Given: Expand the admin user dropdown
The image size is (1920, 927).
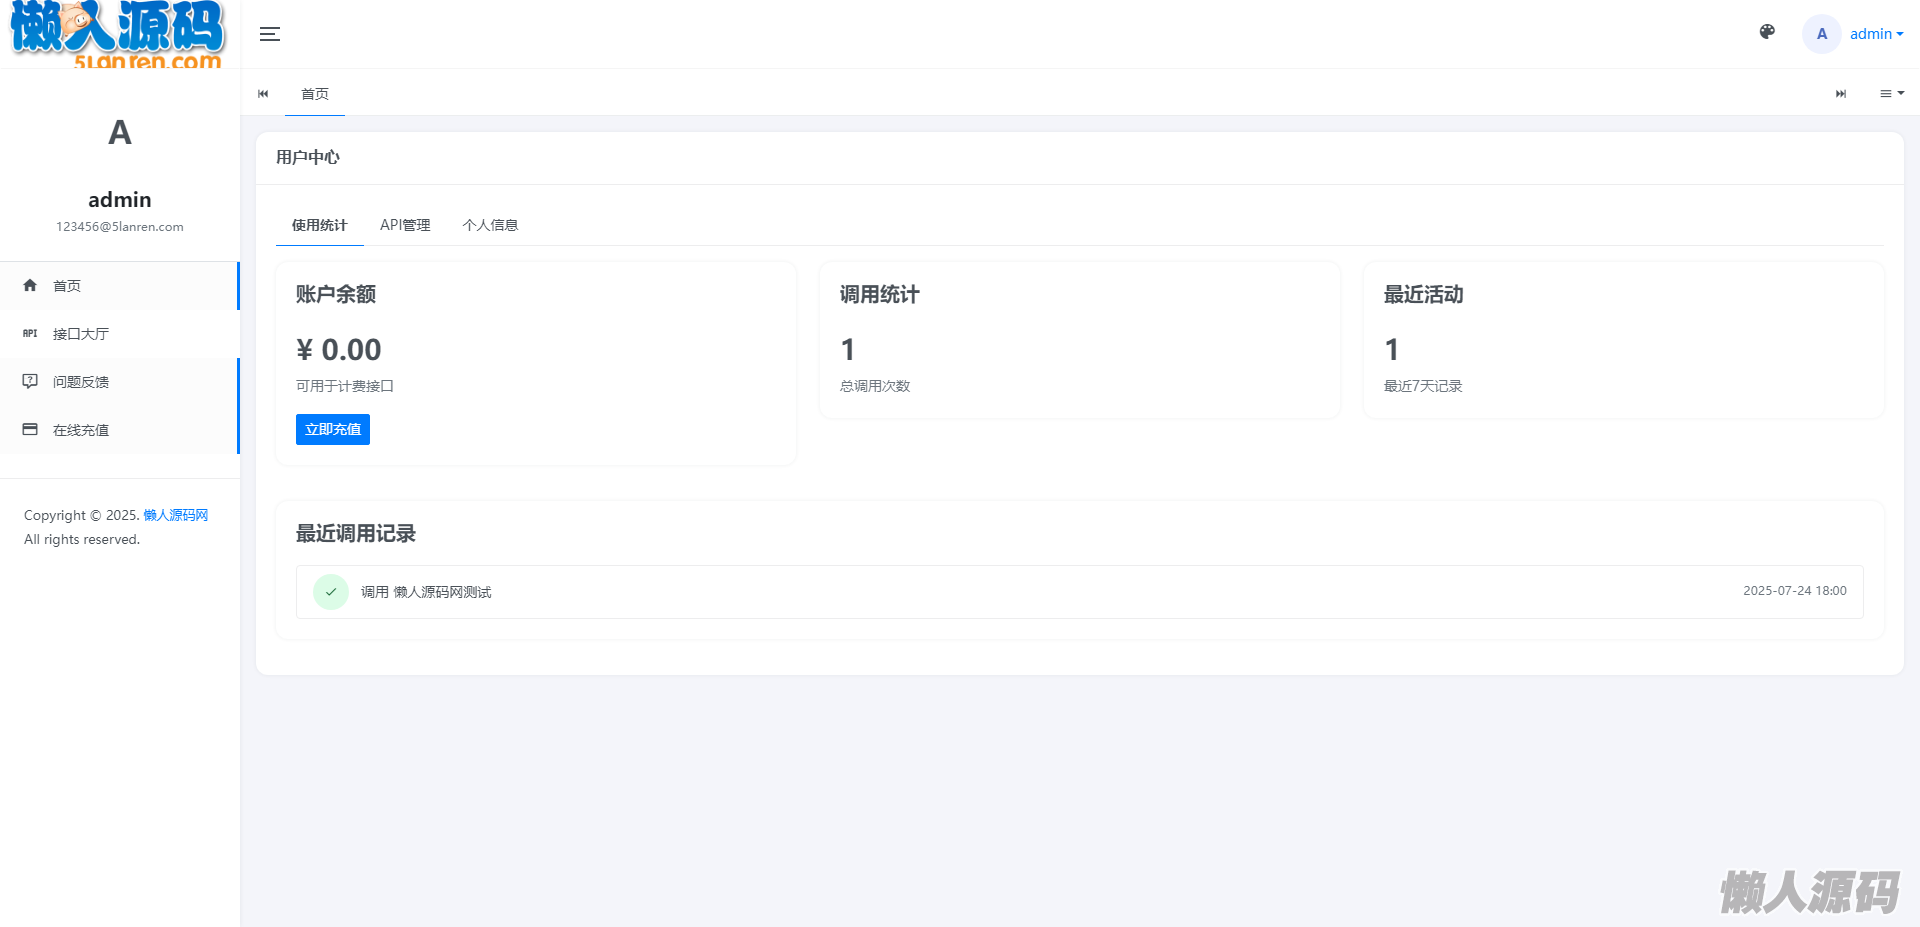Looking at the screenshot, I should coord(1876,34).
